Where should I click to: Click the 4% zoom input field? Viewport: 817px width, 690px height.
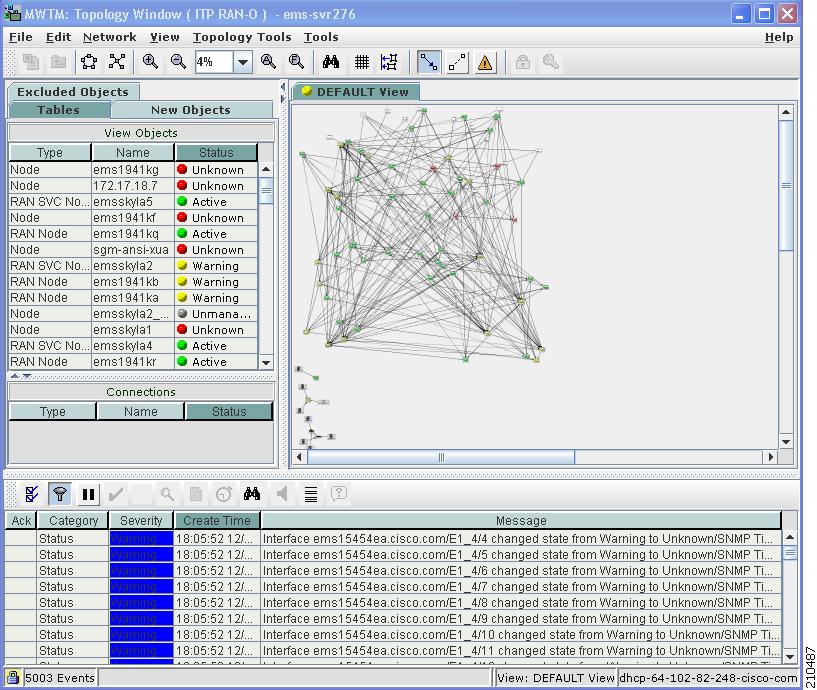[214, 63]
